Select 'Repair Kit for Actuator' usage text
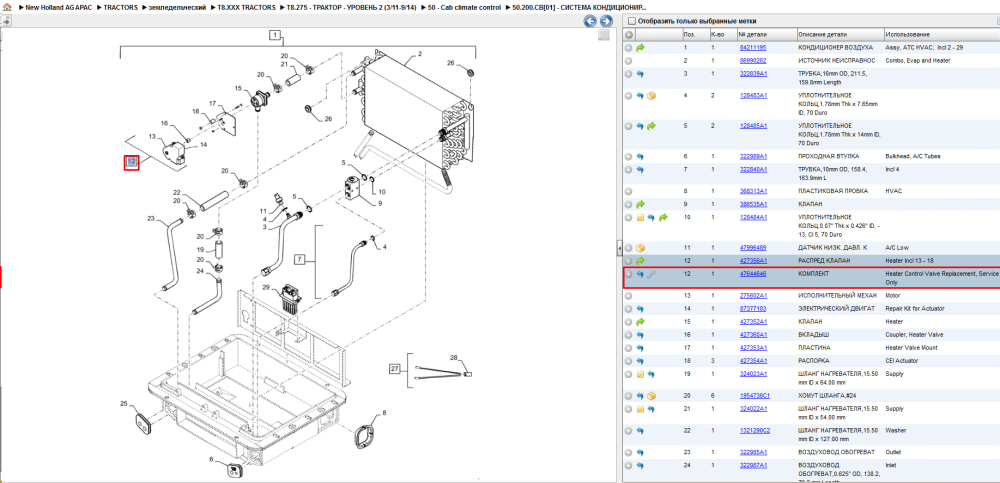This screenshot has height=483, width=1000. click(x=915, y=309)
